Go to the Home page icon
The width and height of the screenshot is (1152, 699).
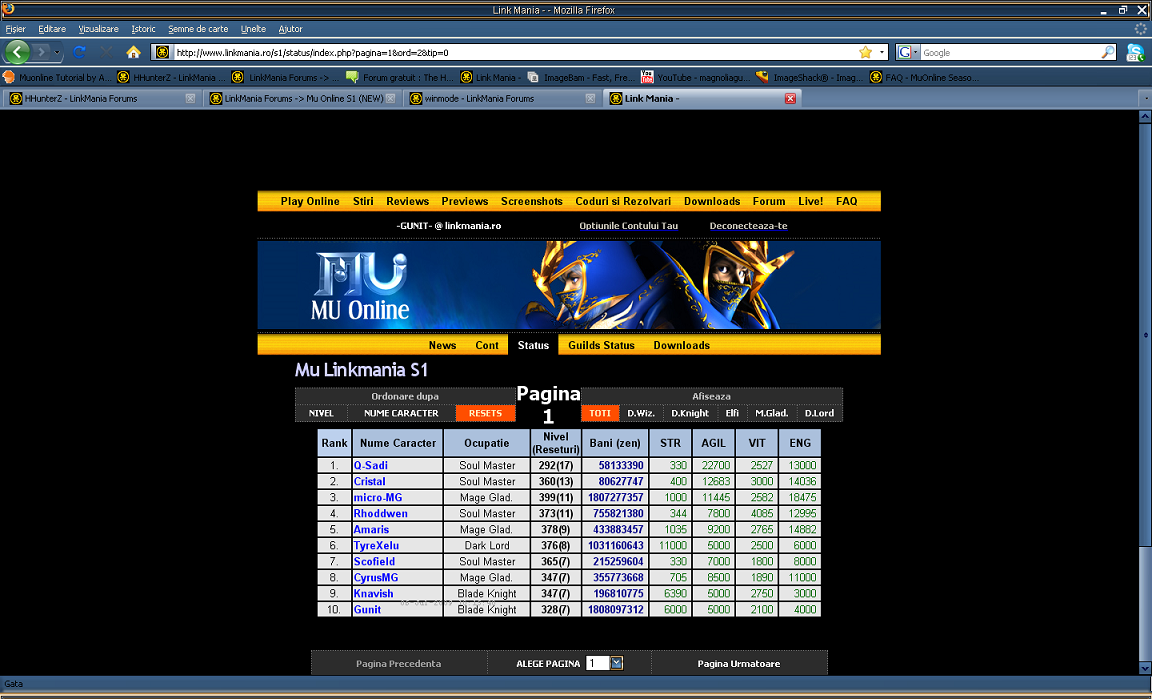click(133, 52)
